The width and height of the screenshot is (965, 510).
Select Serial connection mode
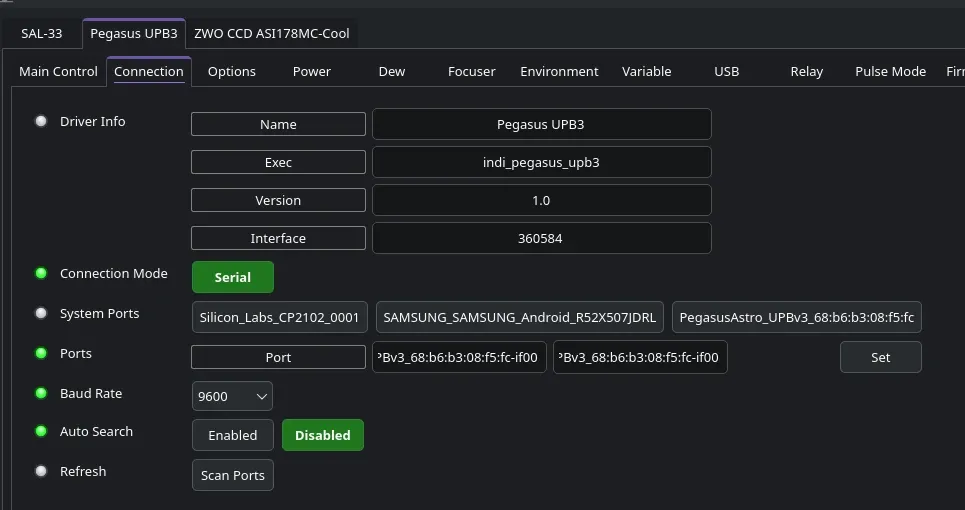coord(233,277)
